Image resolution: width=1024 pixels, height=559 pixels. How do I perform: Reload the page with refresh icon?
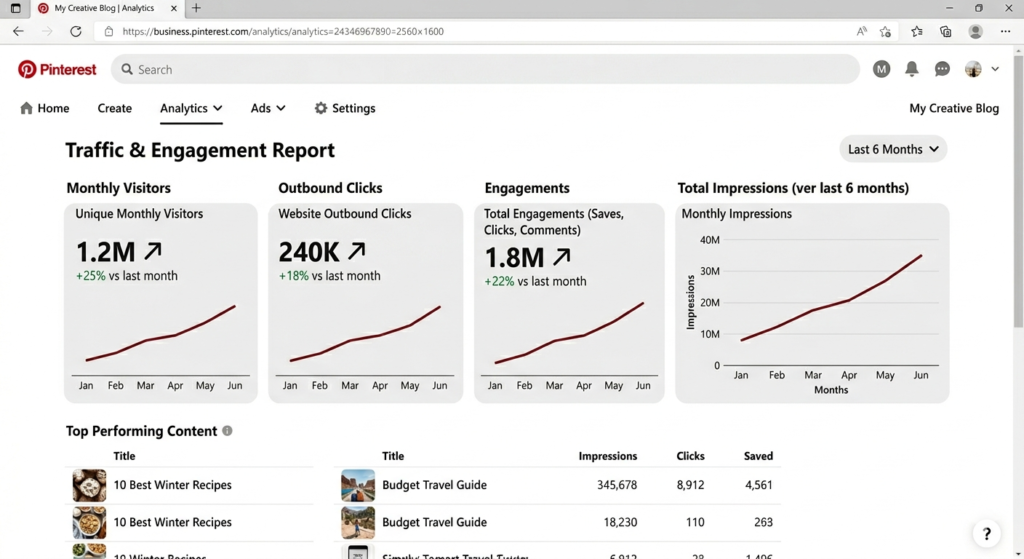pyautogui.click(x=76, y=31)
